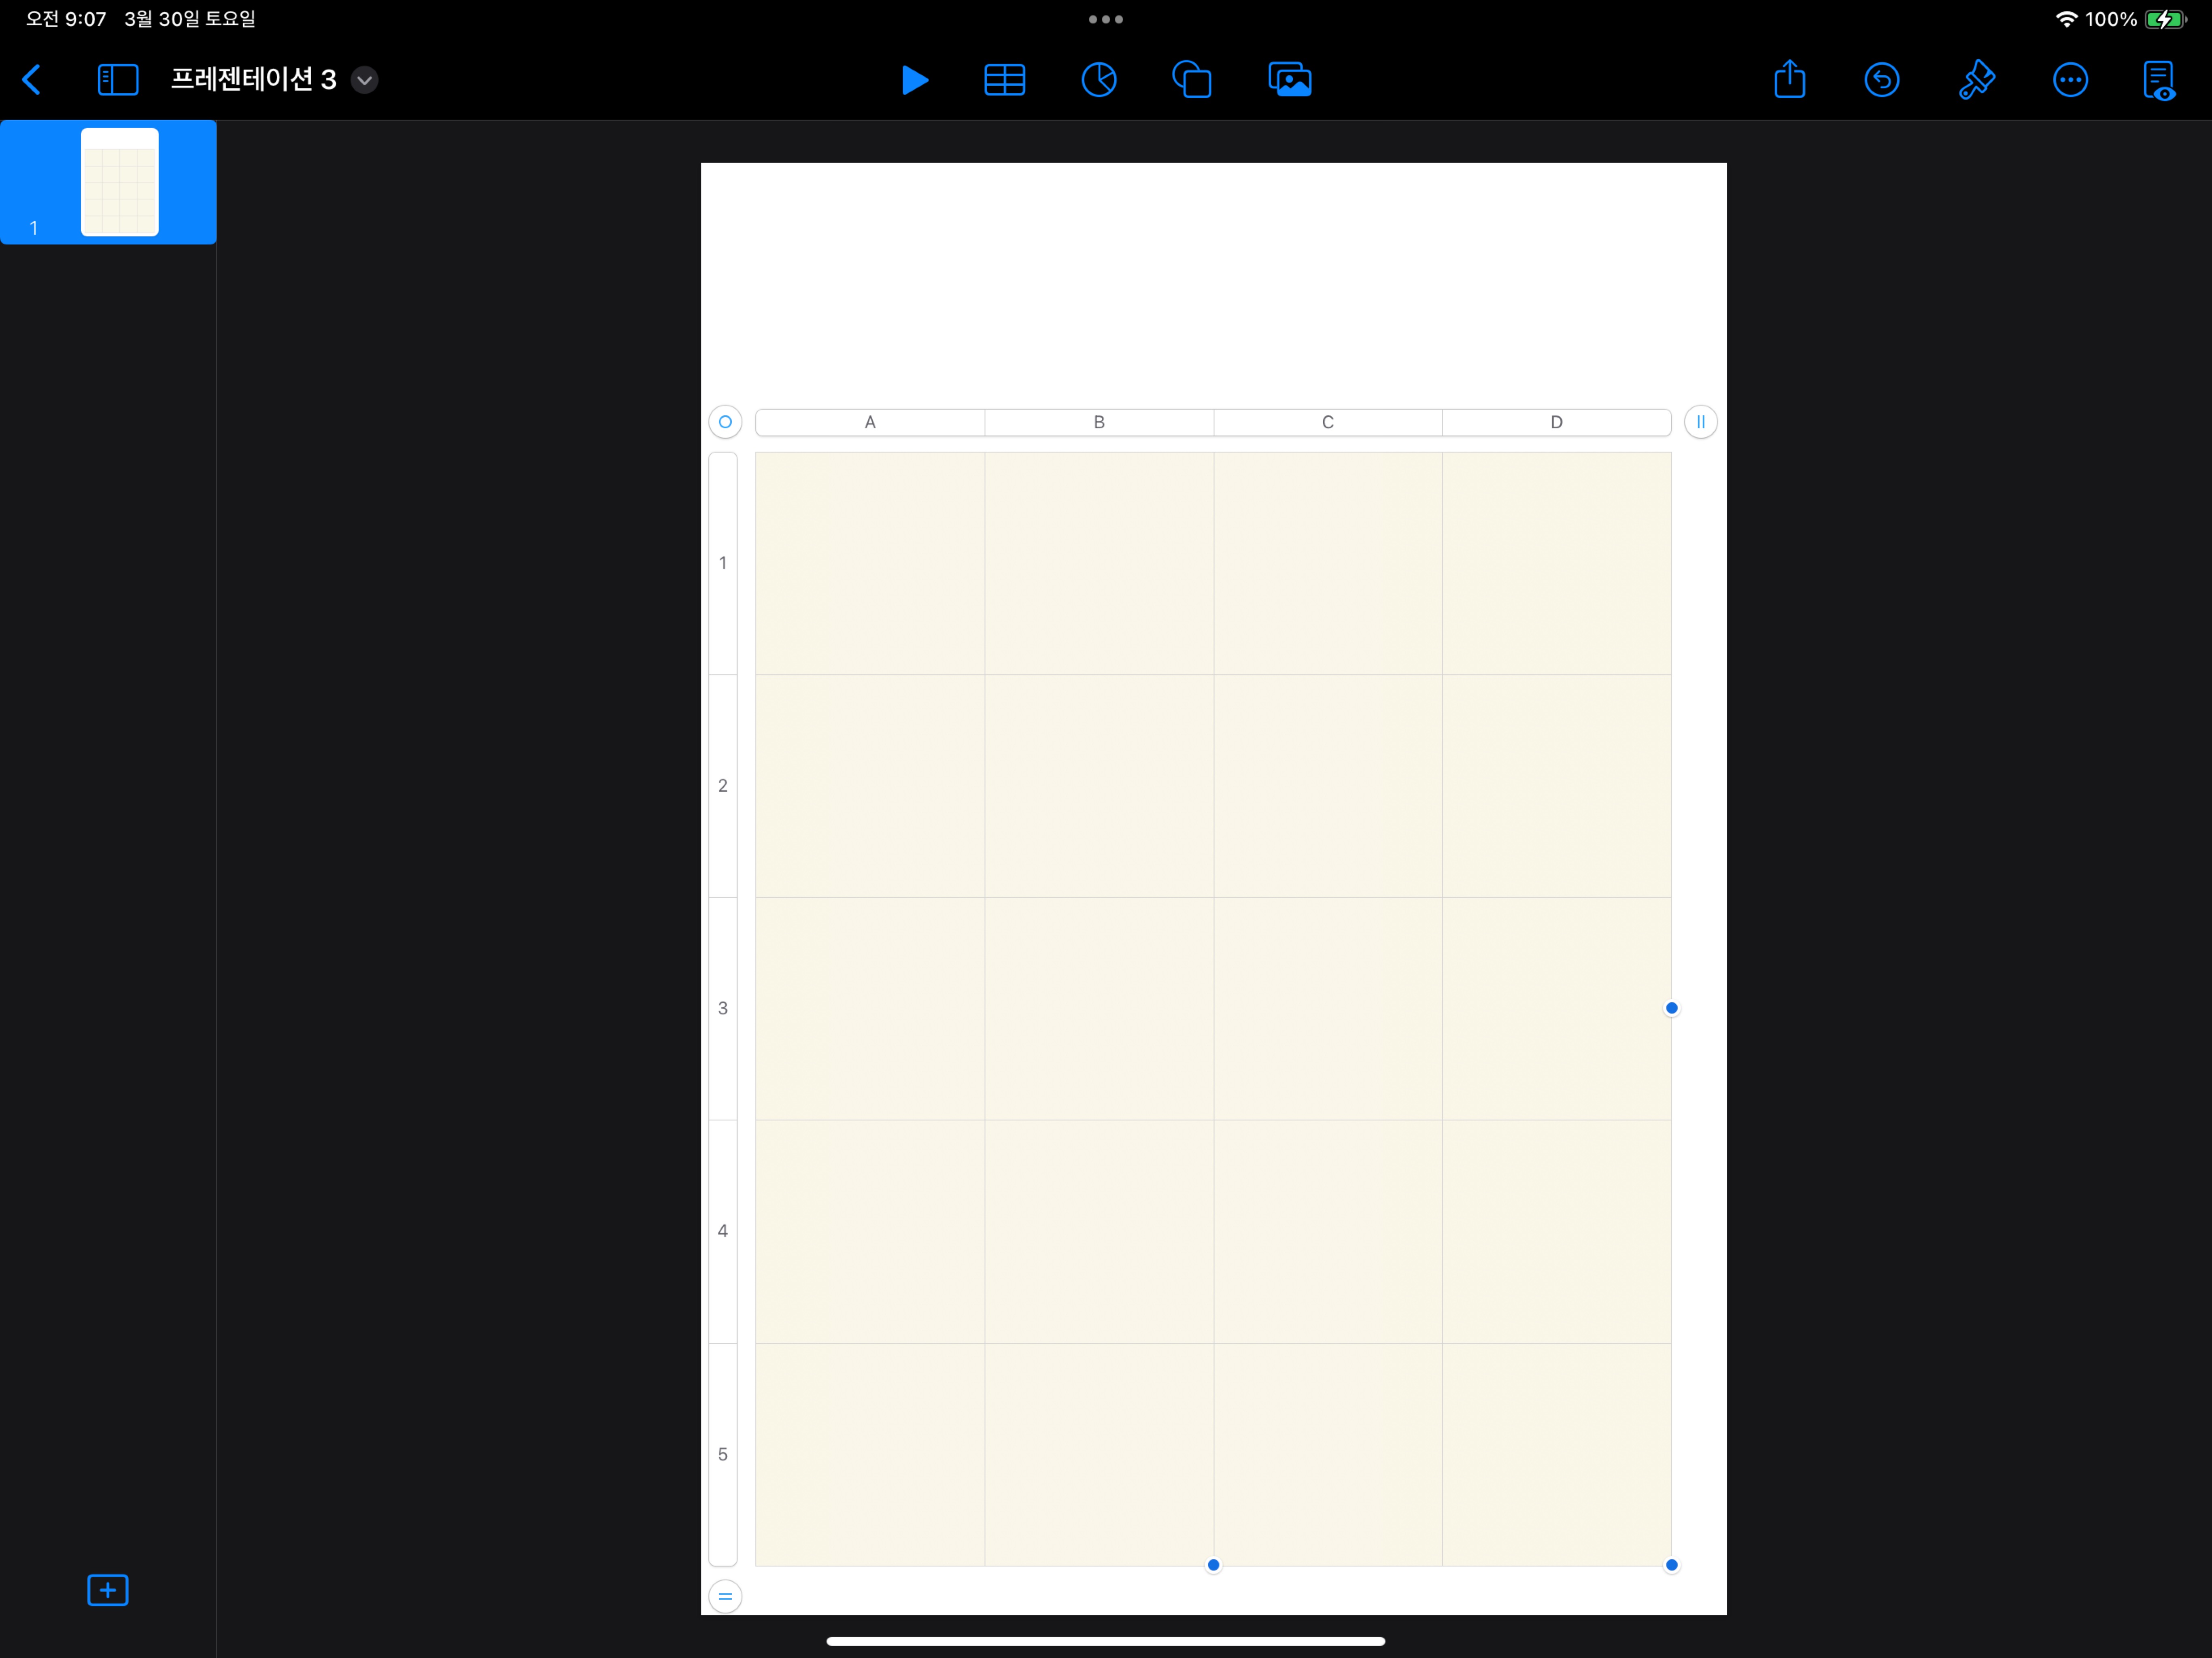Tap the Share icon
The width and height of the screenshot is (2212, 1658).
[x=1789, y=80]
